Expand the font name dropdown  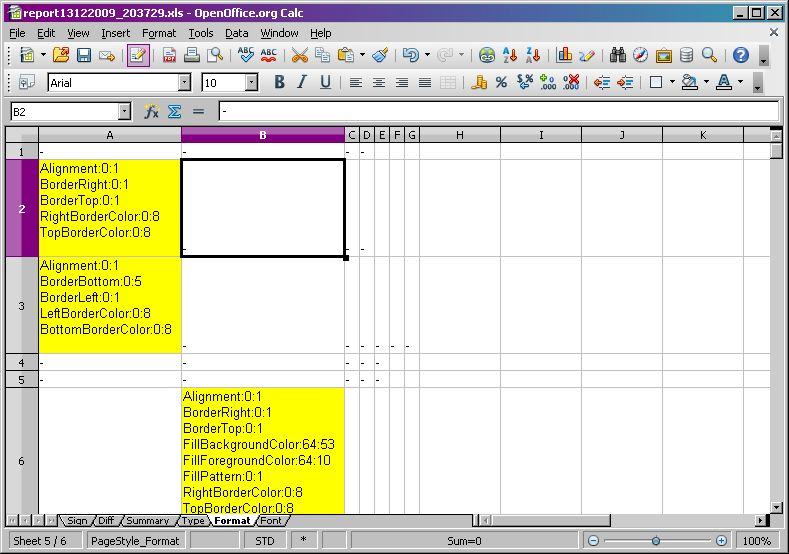click(x=184, y=83)
